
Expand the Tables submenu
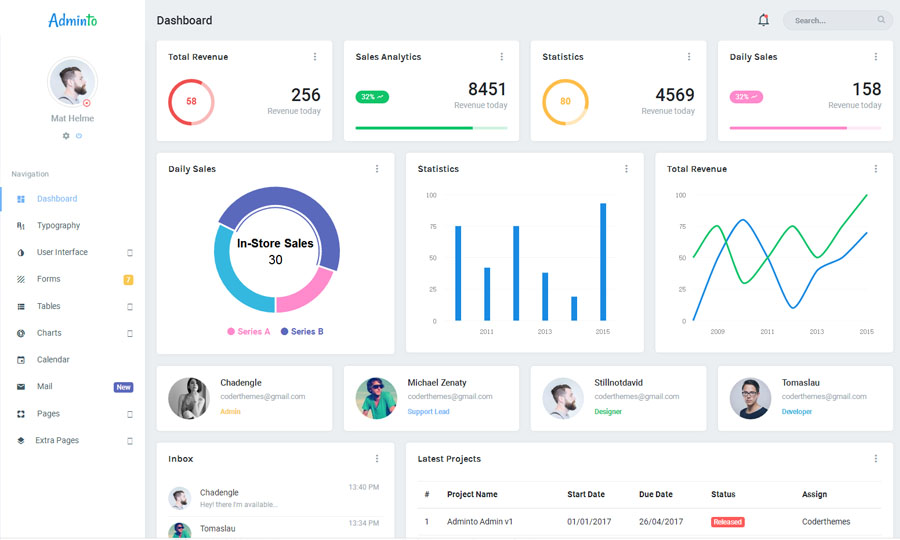point(129,307)
